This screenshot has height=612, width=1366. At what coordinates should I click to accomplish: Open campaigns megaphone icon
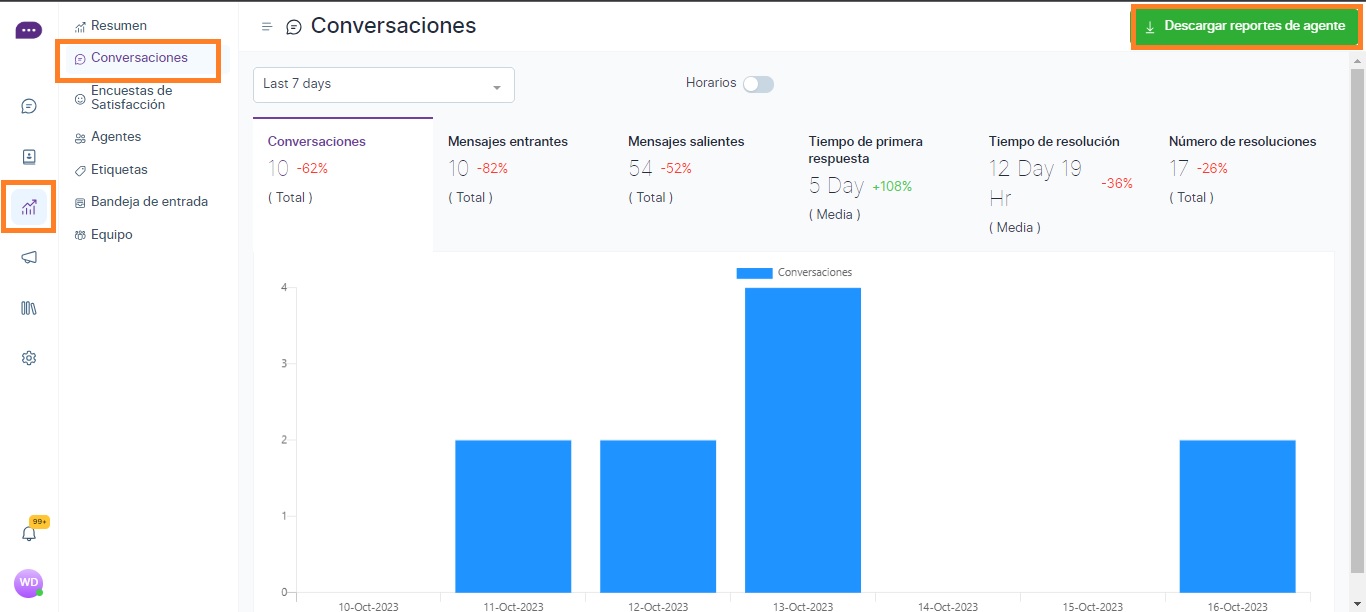[29, 258]
